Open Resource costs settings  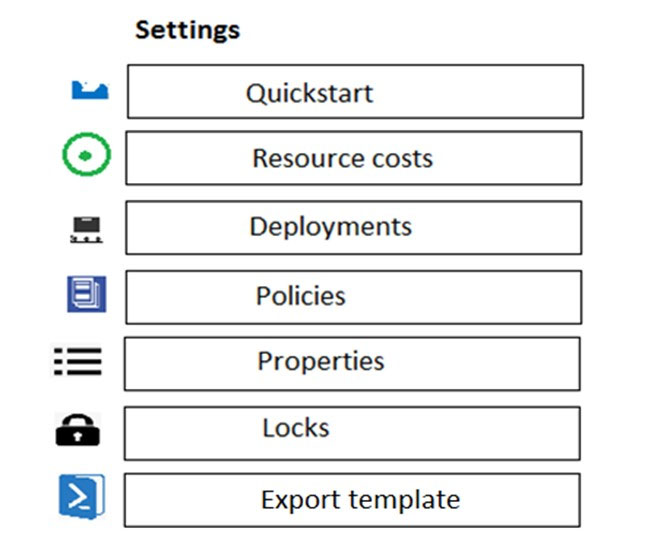coord(354,158)
